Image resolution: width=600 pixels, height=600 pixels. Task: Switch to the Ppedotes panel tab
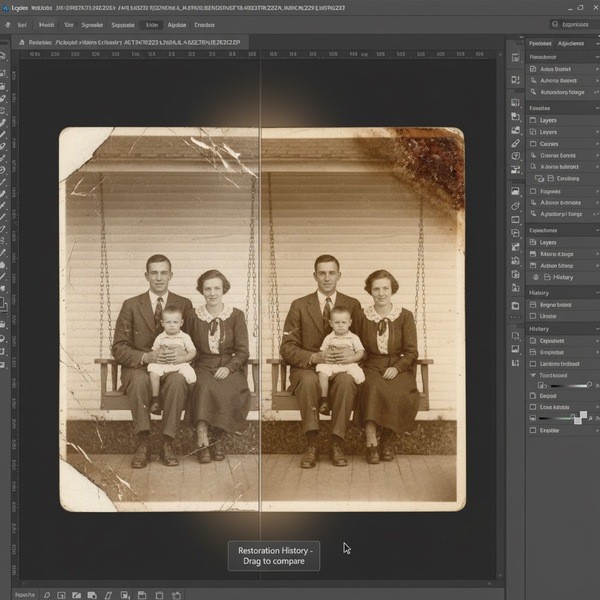click(540, 43)
